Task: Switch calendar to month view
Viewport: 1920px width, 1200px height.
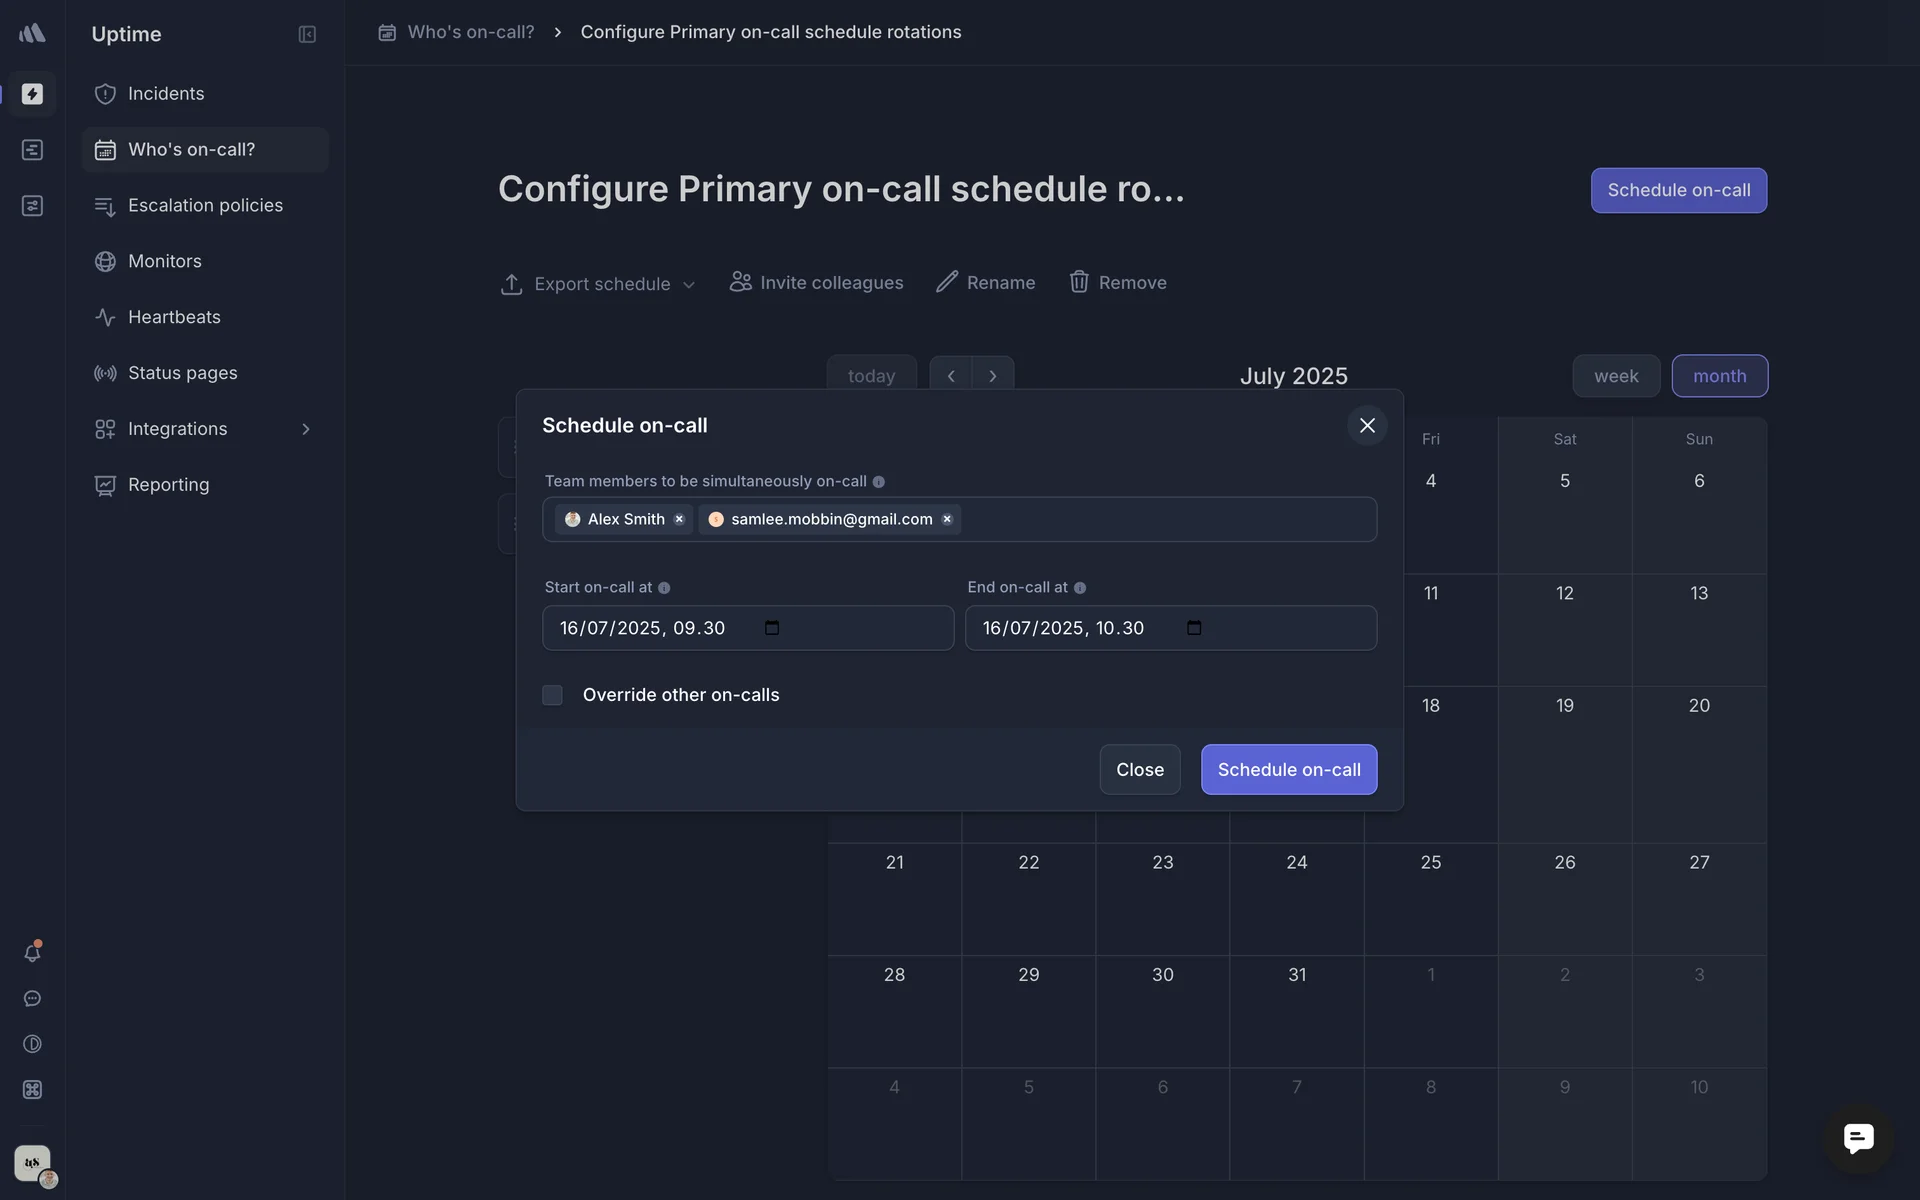Action: click(x=1719, y=376)
